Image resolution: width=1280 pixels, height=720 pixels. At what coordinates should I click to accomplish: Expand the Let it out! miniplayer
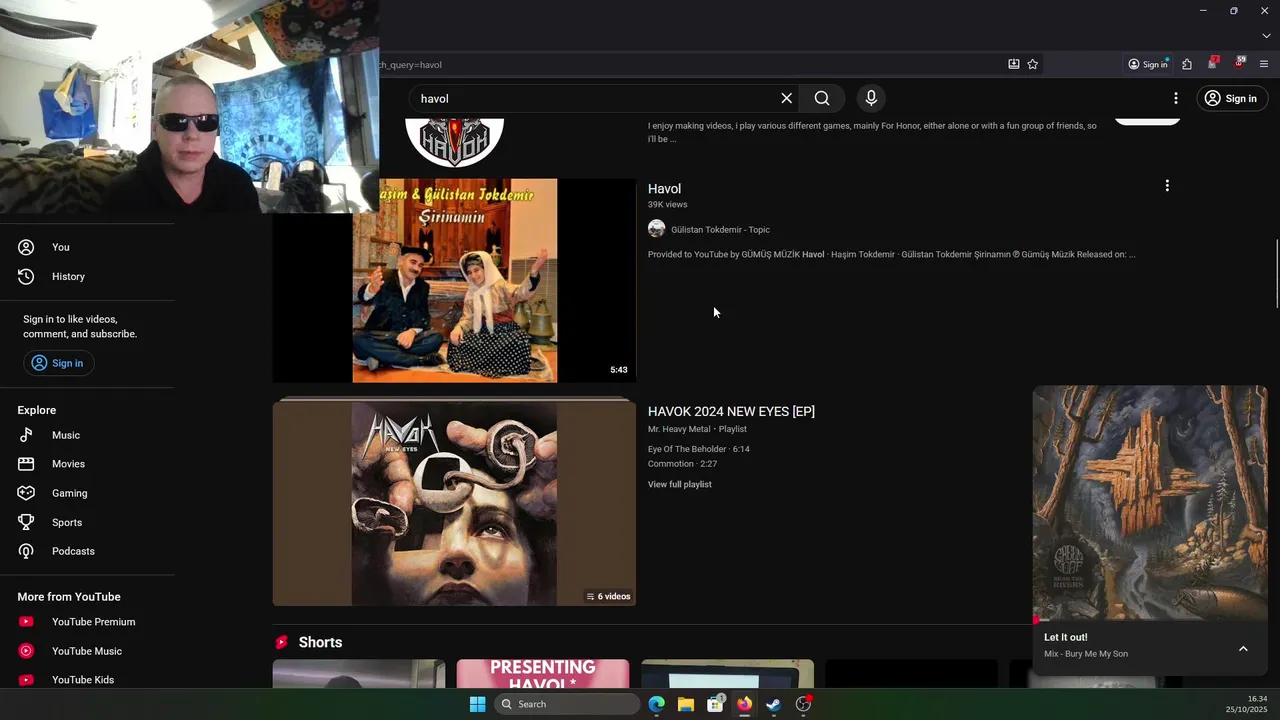tap(1243, 648)
